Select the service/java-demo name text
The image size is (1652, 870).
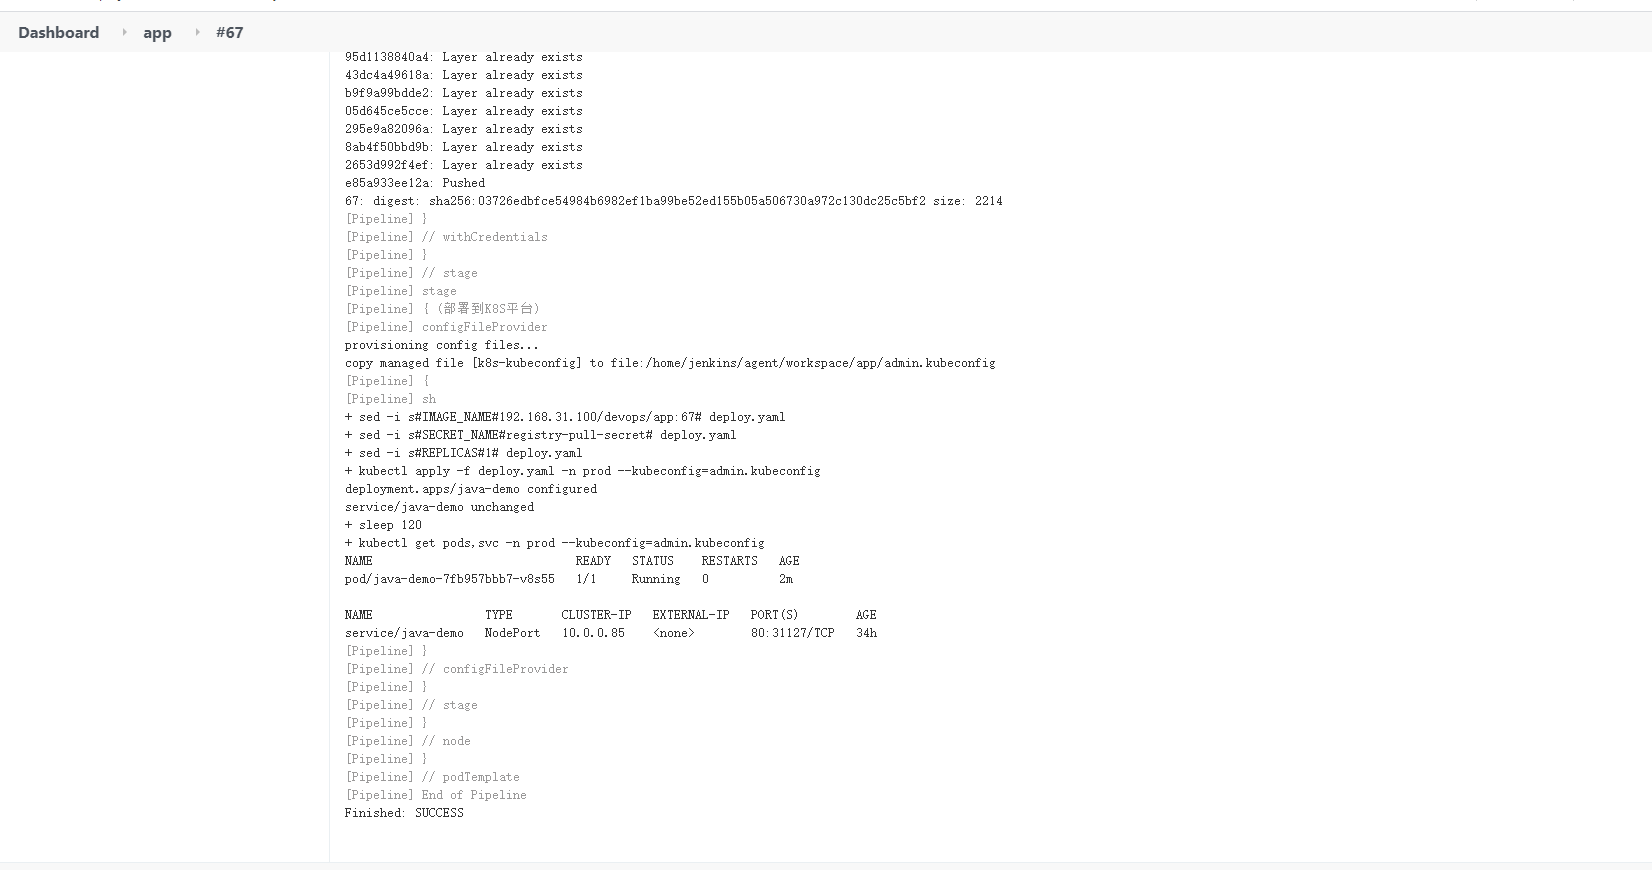tap(404, 633)
